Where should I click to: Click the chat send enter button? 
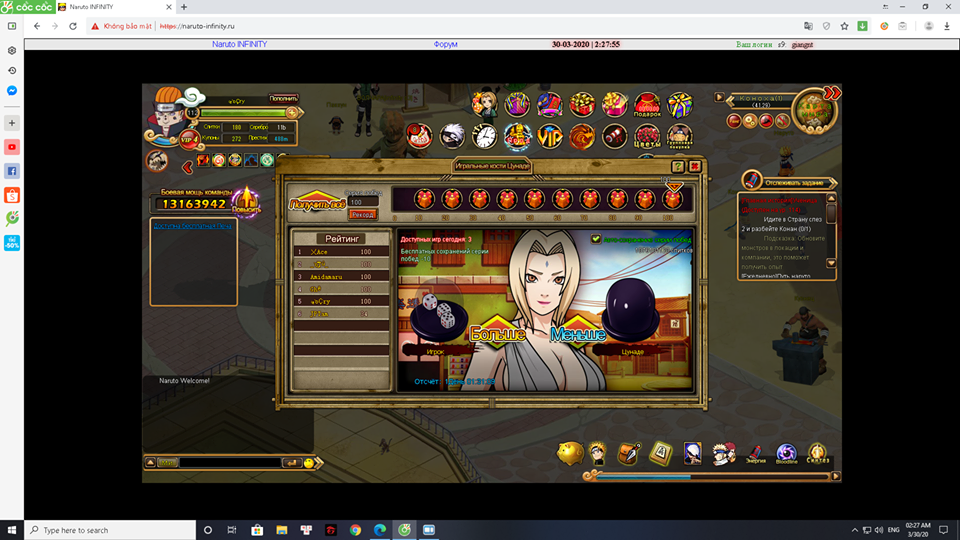pyautogui.click(x=292, y=463)
